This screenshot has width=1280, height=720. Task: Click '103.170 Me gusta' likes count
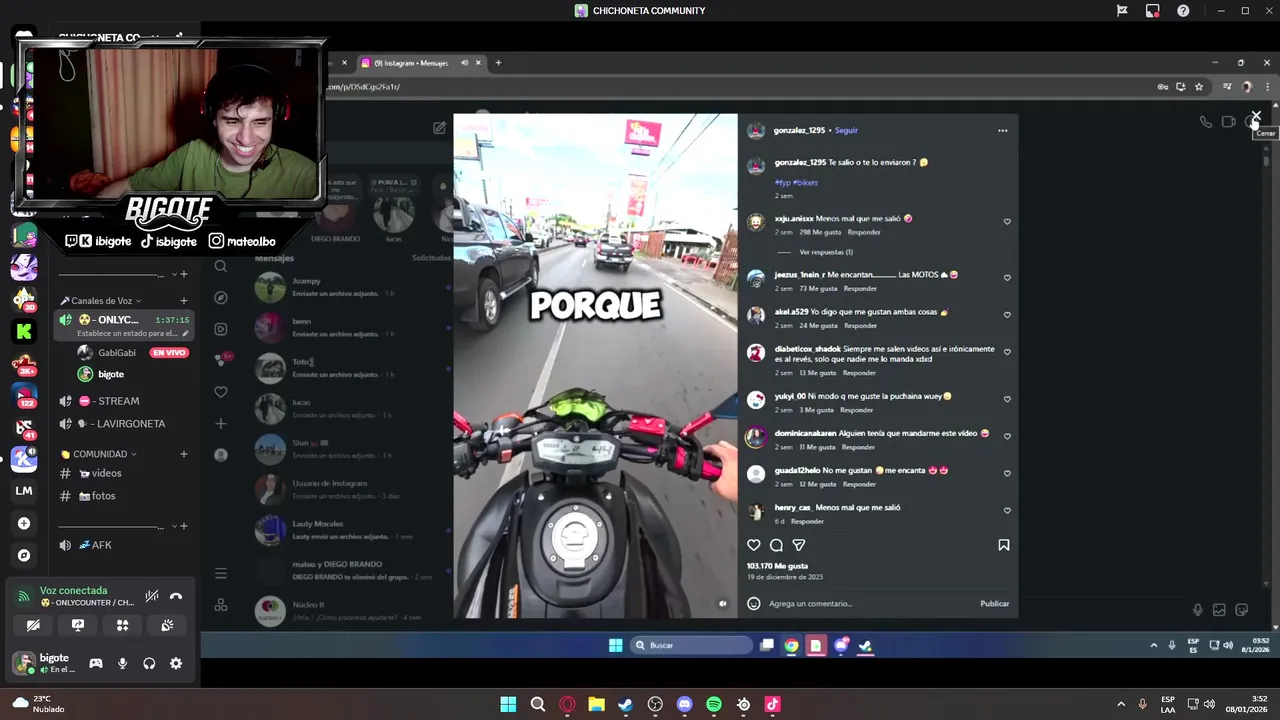coord(777,566)
